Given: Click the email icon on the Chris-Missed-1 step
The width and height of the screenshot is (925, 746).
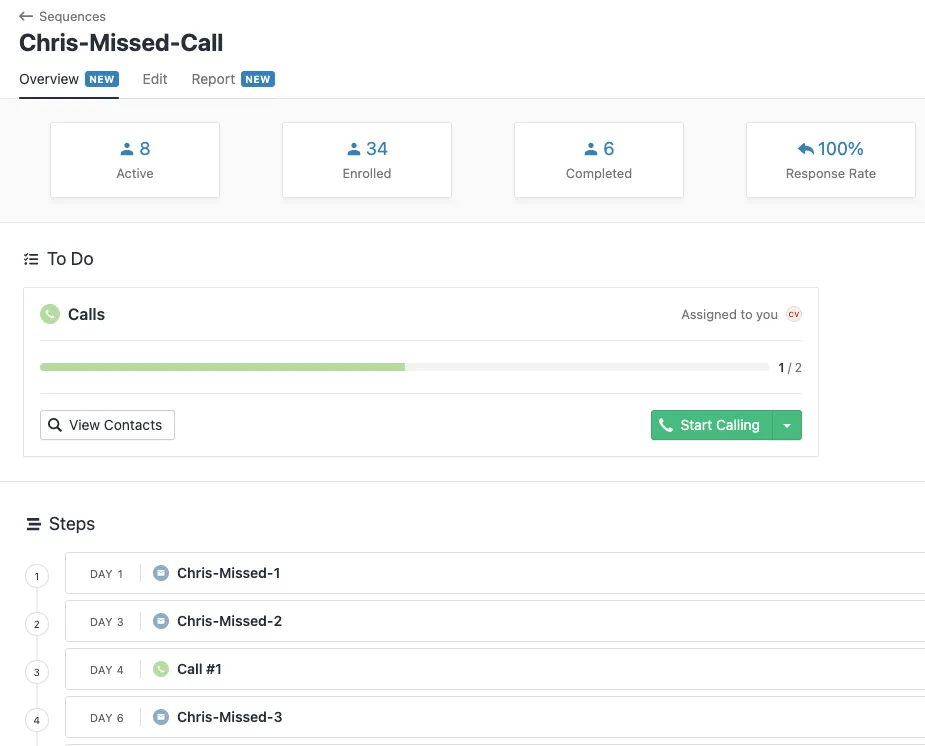Looking at the screenshot, I should coord(161,572).
